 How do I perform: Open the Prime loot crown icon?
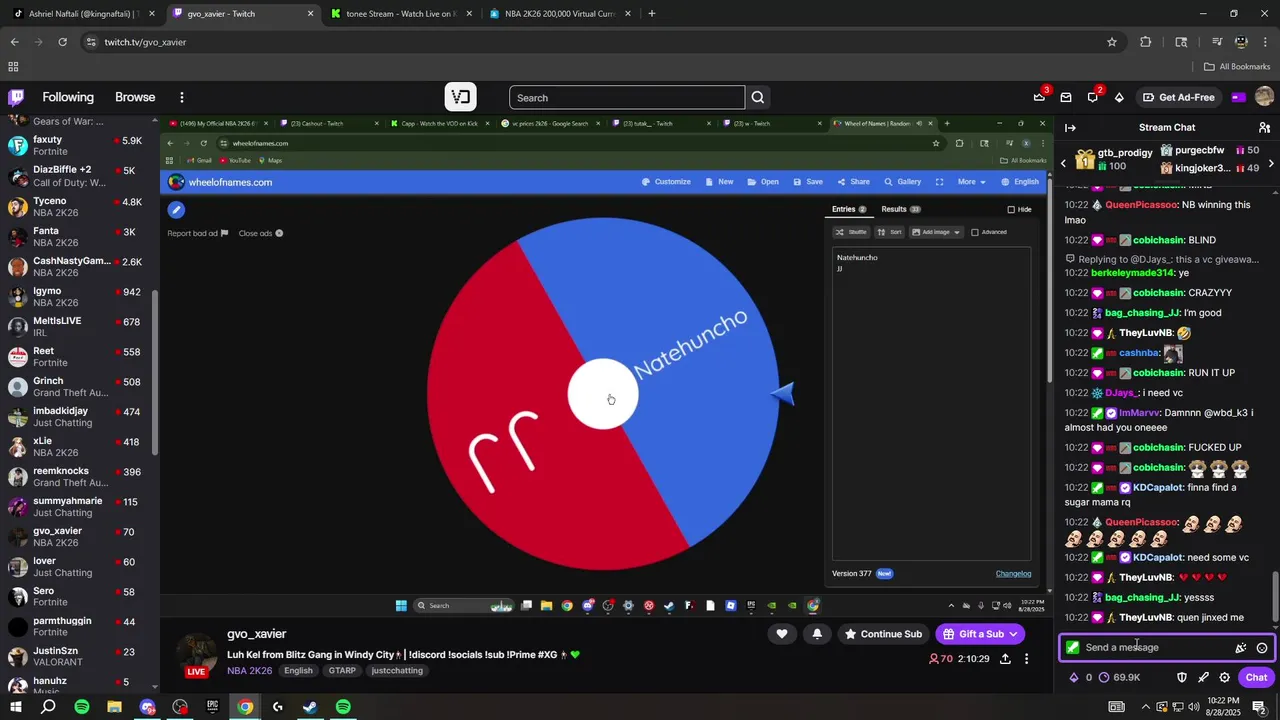[x=1039, y=97]
